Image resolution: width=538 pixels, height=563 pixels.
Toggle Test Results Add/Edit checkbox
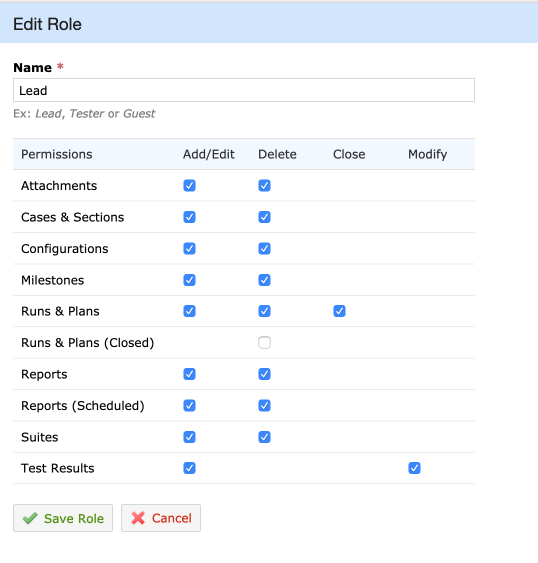click(189, 468)
